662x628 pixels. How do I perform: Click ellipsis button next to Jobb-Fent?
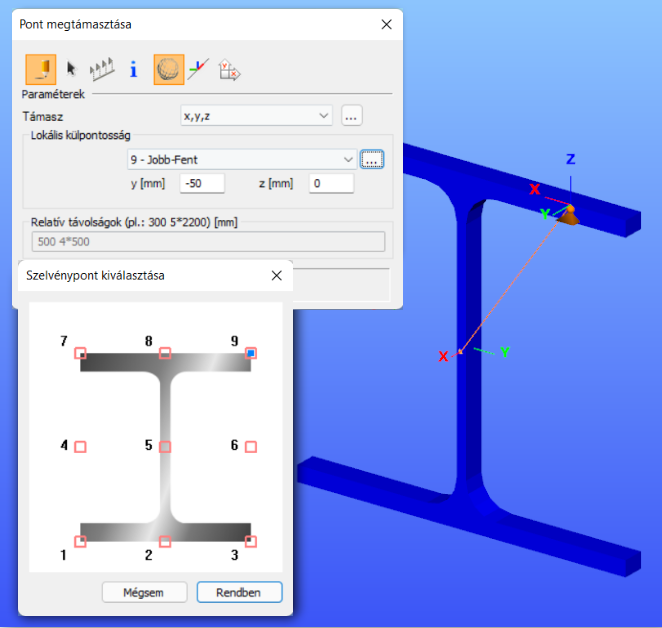tap(372, 160)
